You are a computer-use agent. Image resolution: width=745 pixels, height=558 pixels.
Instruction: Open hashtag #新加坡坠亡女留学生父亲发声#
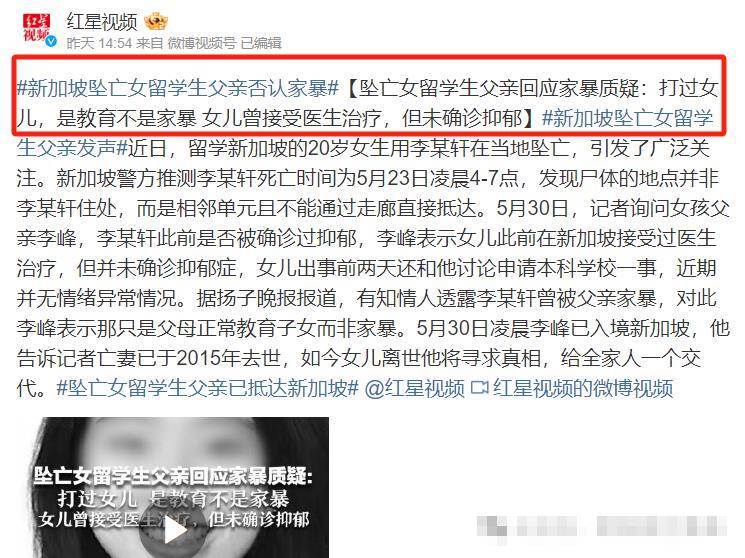click(x=365, y=133)
